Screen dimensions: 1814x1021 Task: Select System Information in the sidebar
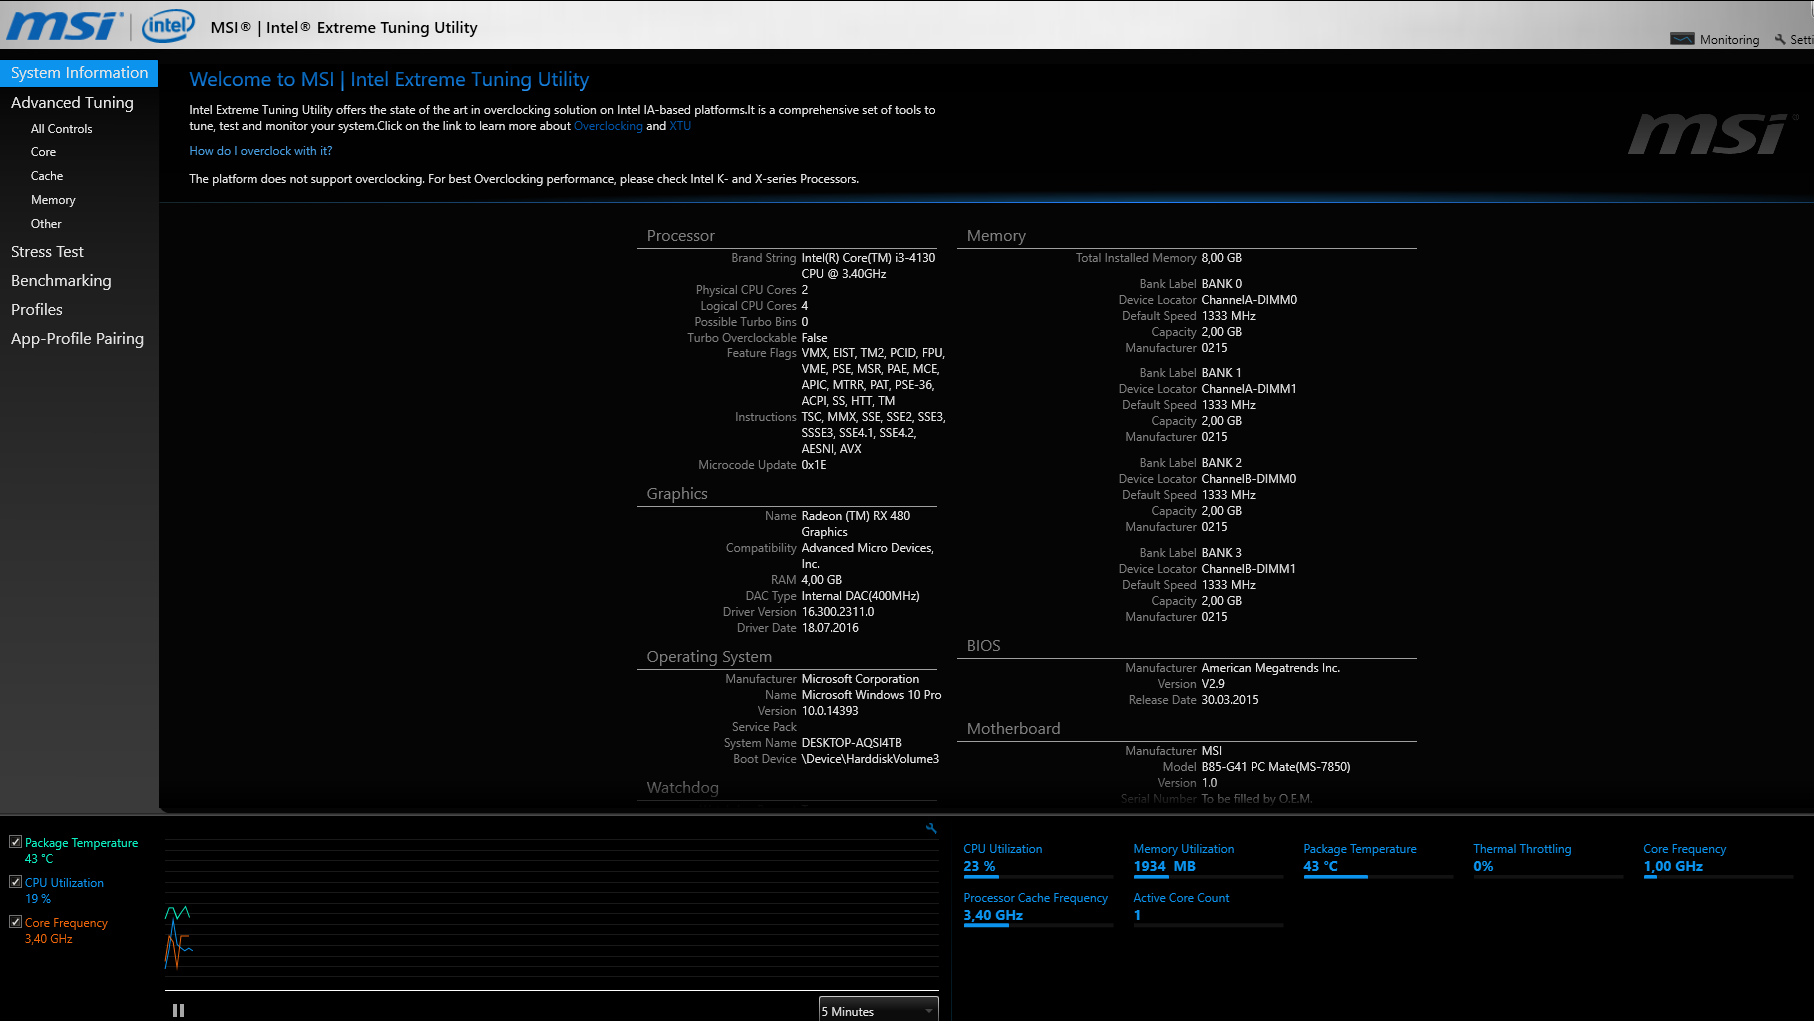click(x=79, y=73)
